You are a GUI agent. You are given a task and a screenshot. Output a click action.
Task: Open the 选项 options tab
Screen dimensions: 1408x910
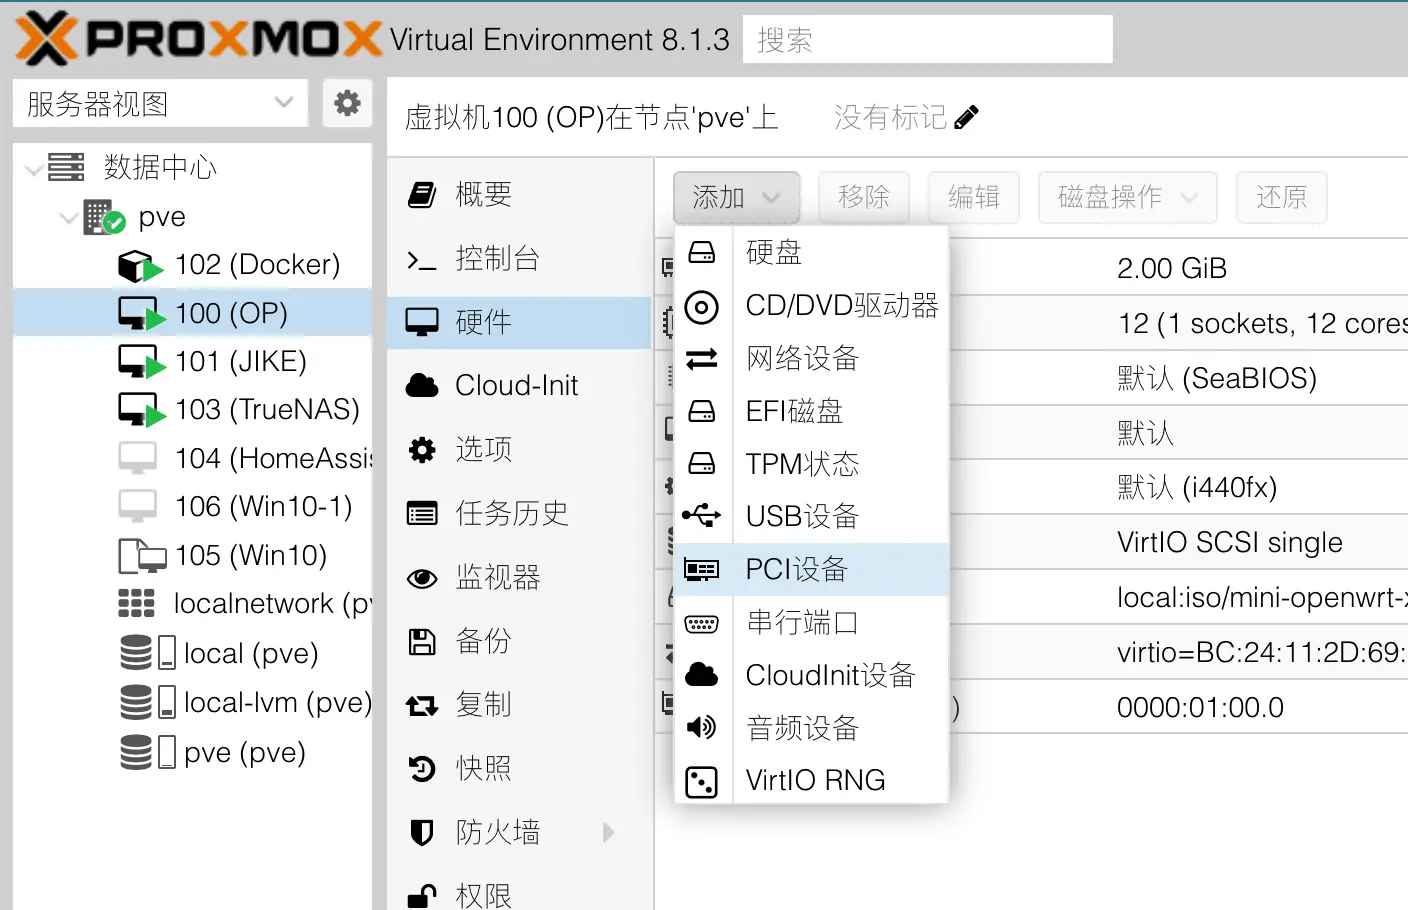click(519, 449)
